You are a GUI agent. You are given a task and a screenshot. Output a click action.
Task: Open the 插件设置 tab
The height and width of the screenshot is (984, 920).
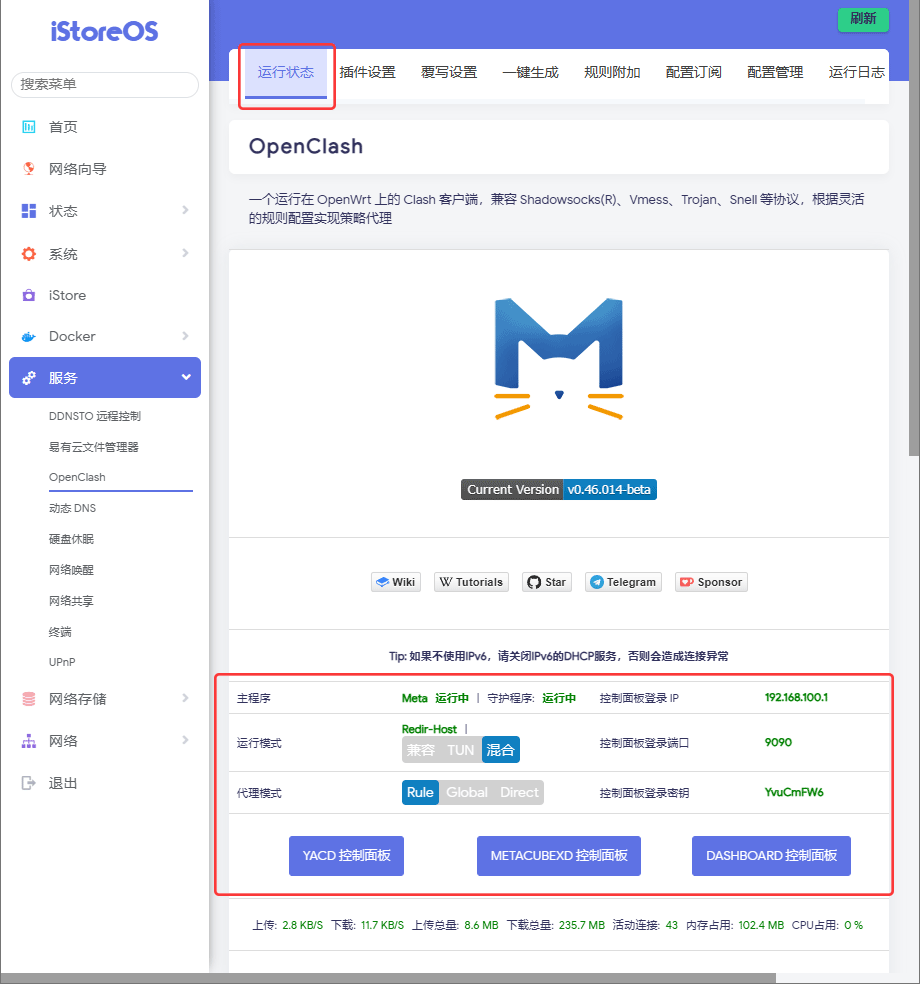pos(367,71)
